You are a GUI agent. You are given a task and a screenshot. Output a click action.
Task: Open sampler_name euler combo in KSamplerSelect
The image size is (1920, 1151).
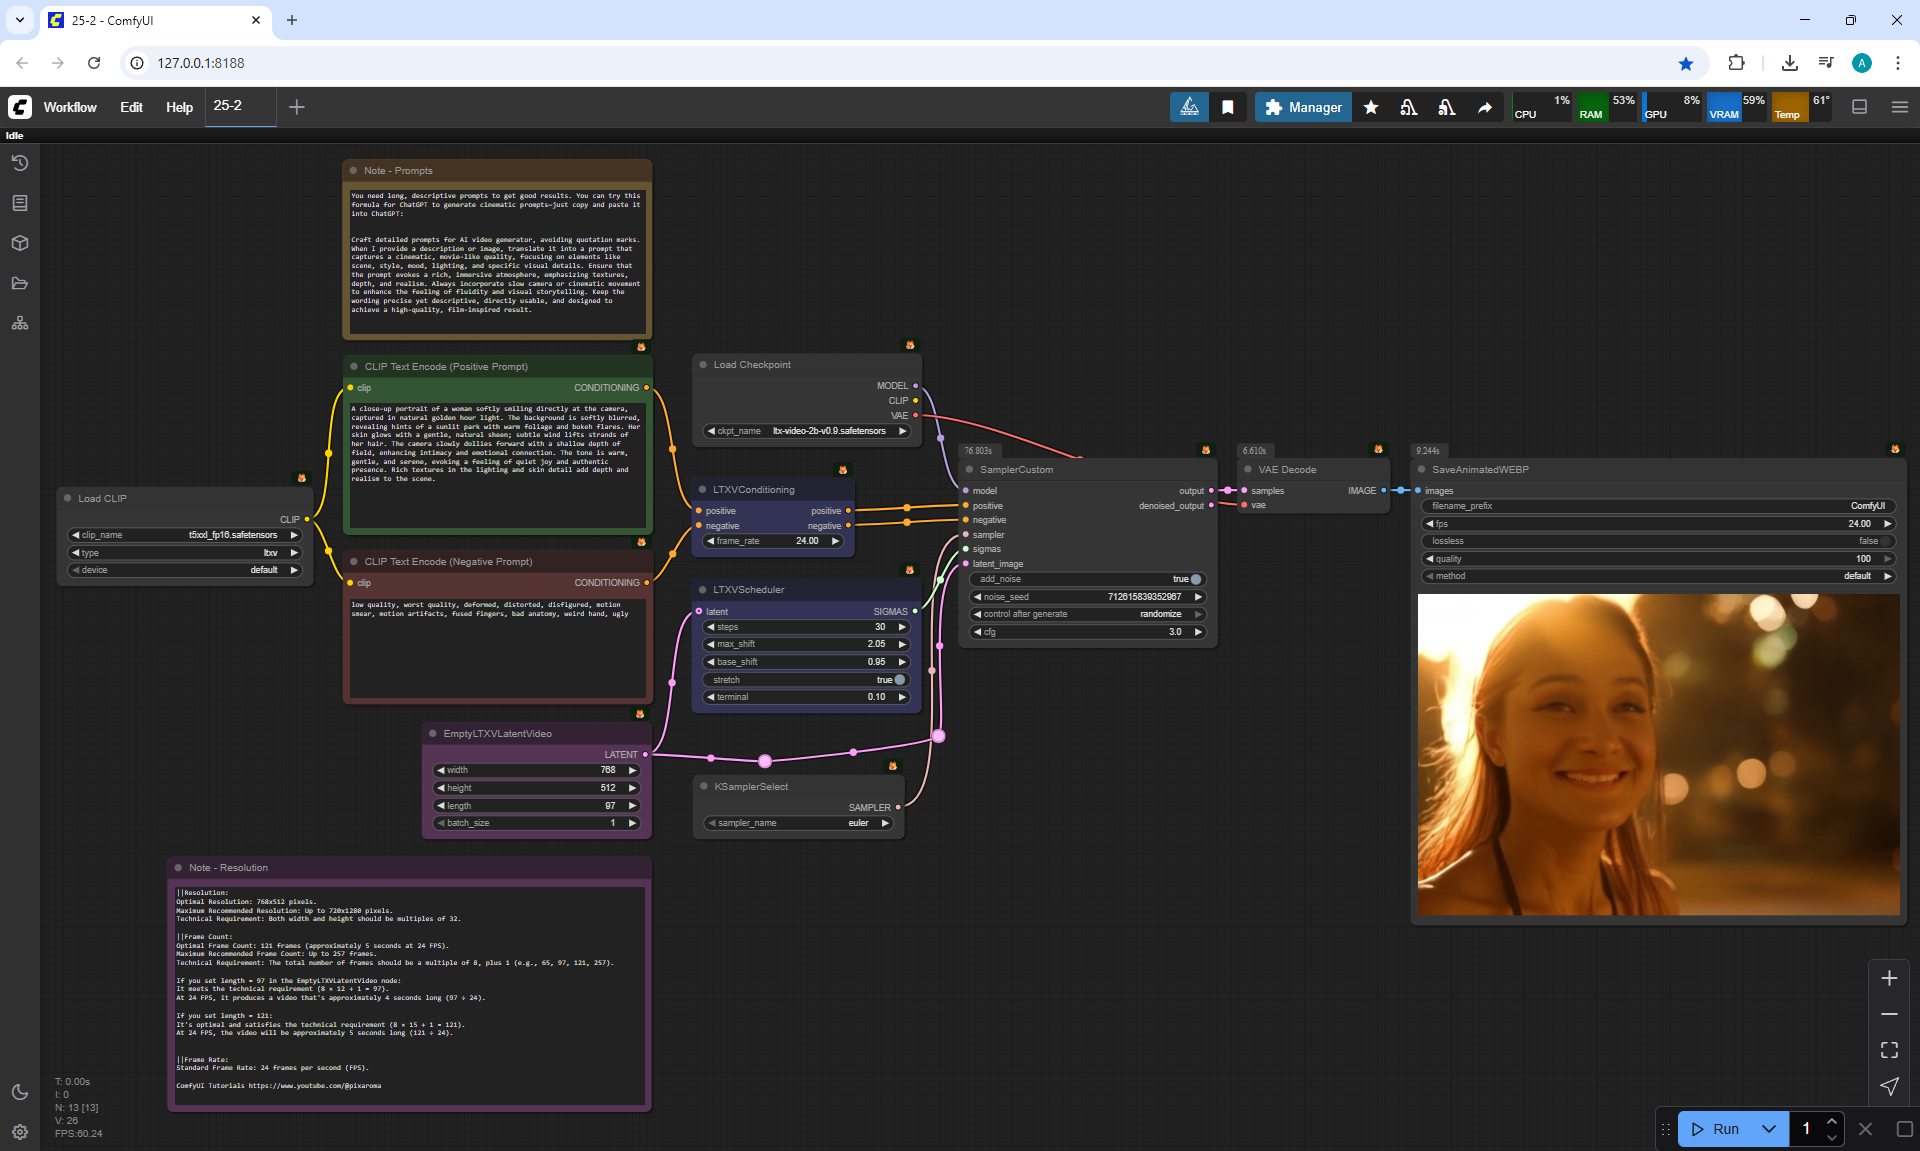click(799, 823)
